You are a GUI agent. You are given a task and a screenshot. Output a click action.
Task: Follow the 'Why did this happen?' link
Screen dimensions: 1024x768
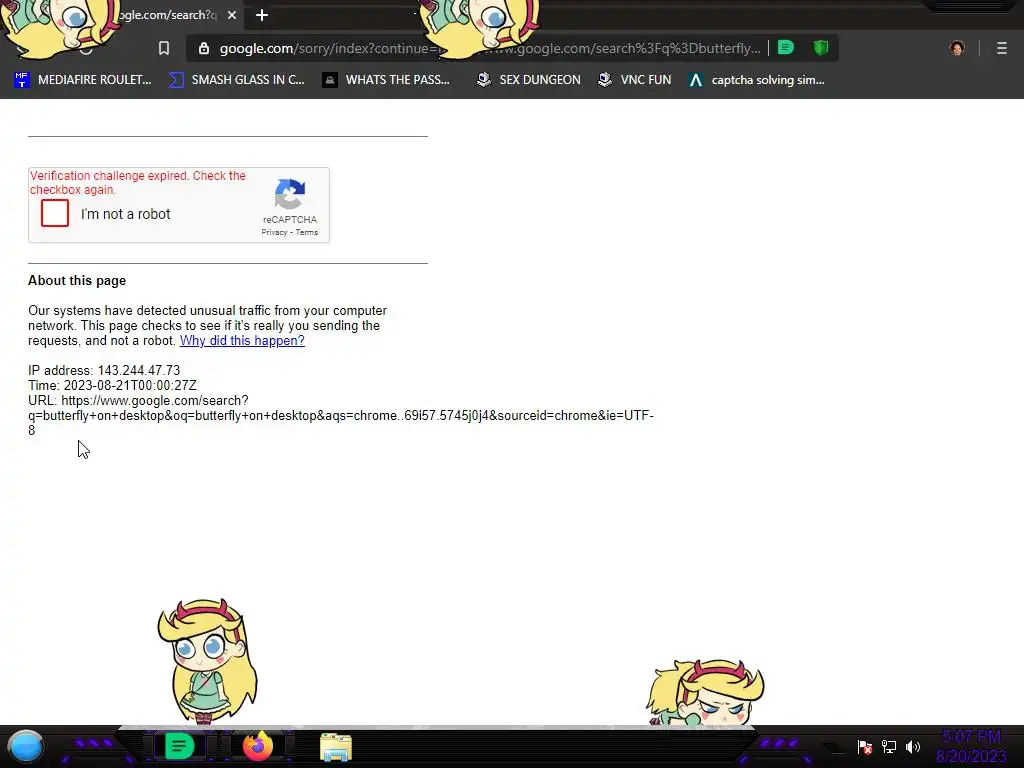pyautogui.click(x=242, y=340)
